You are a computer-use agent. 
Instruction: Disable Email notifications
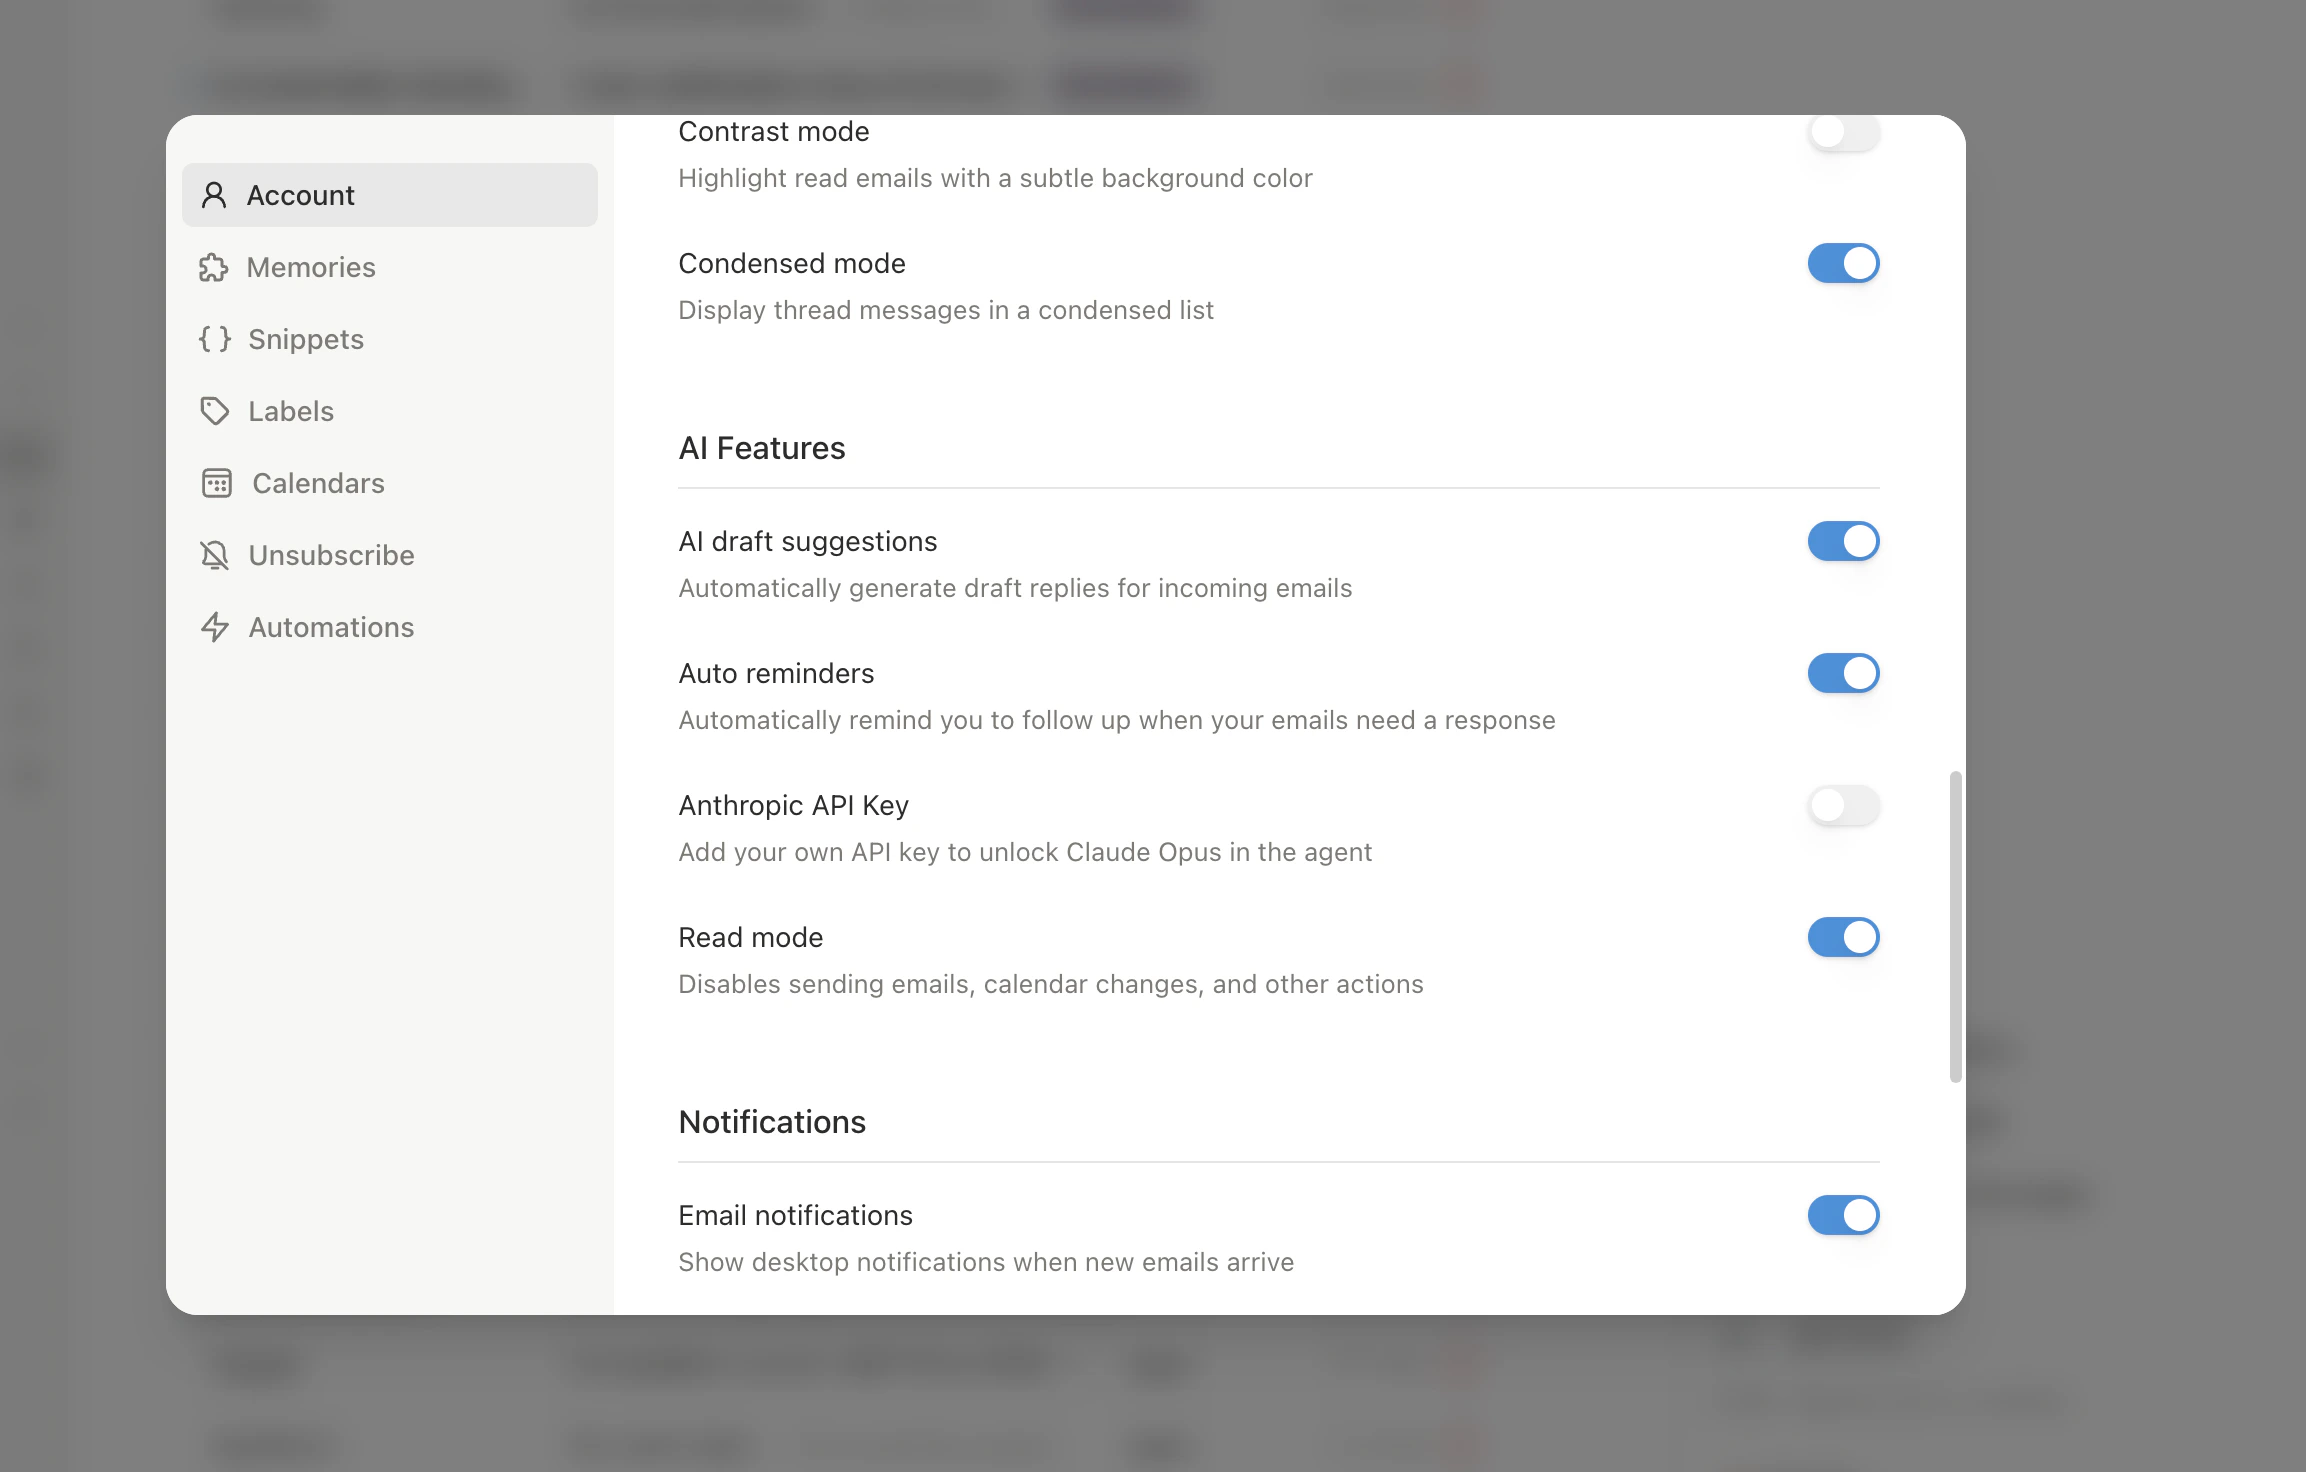point(1843,1215)
